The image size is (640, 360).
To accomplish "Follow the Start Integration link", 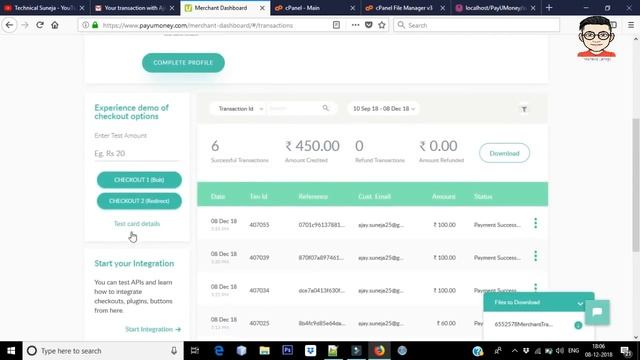I will 153,329.
